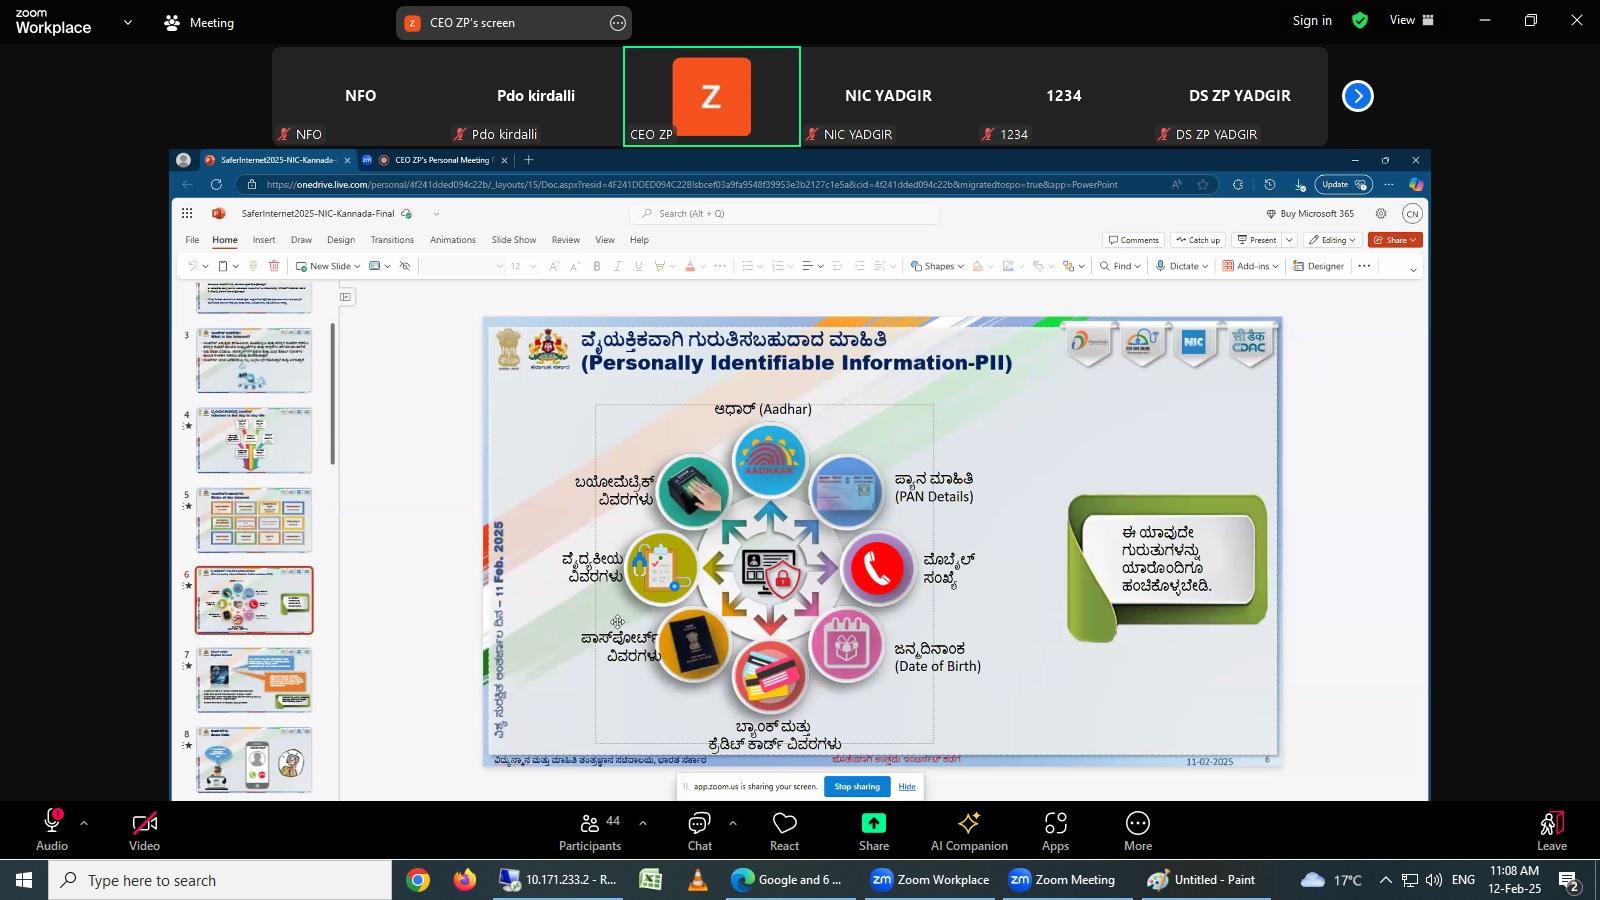Show next participants with blue arrow button
Viewport: 1600px width, 900px height.
tap(1357, 96)
